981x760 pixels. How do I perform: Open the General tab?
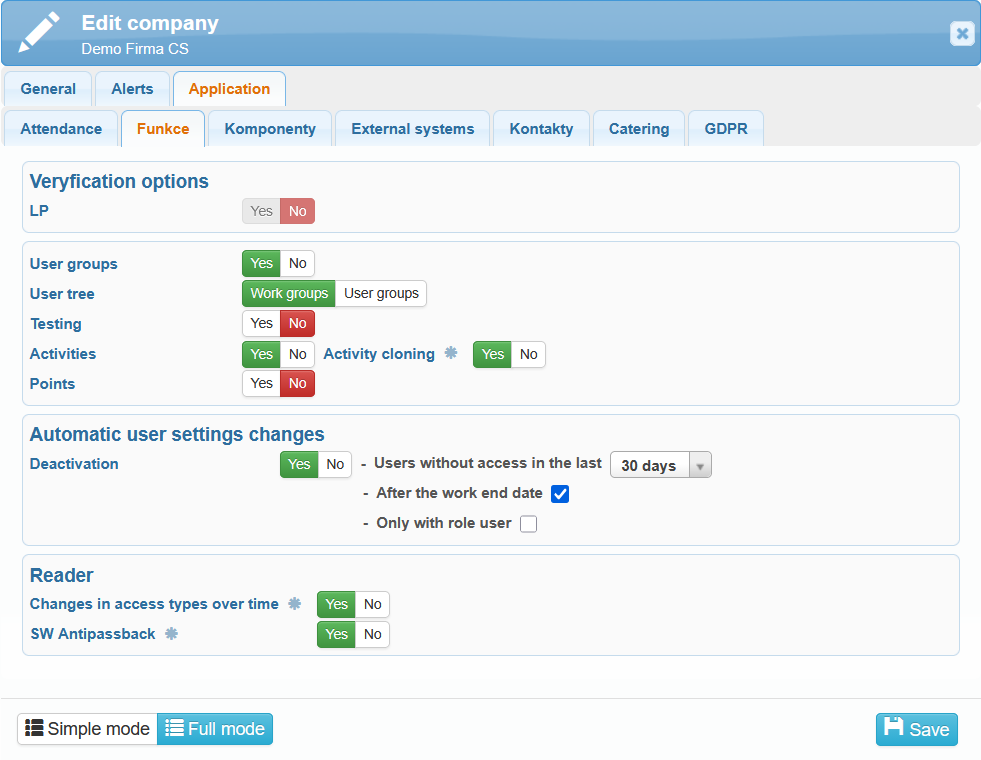pos(48,89)
